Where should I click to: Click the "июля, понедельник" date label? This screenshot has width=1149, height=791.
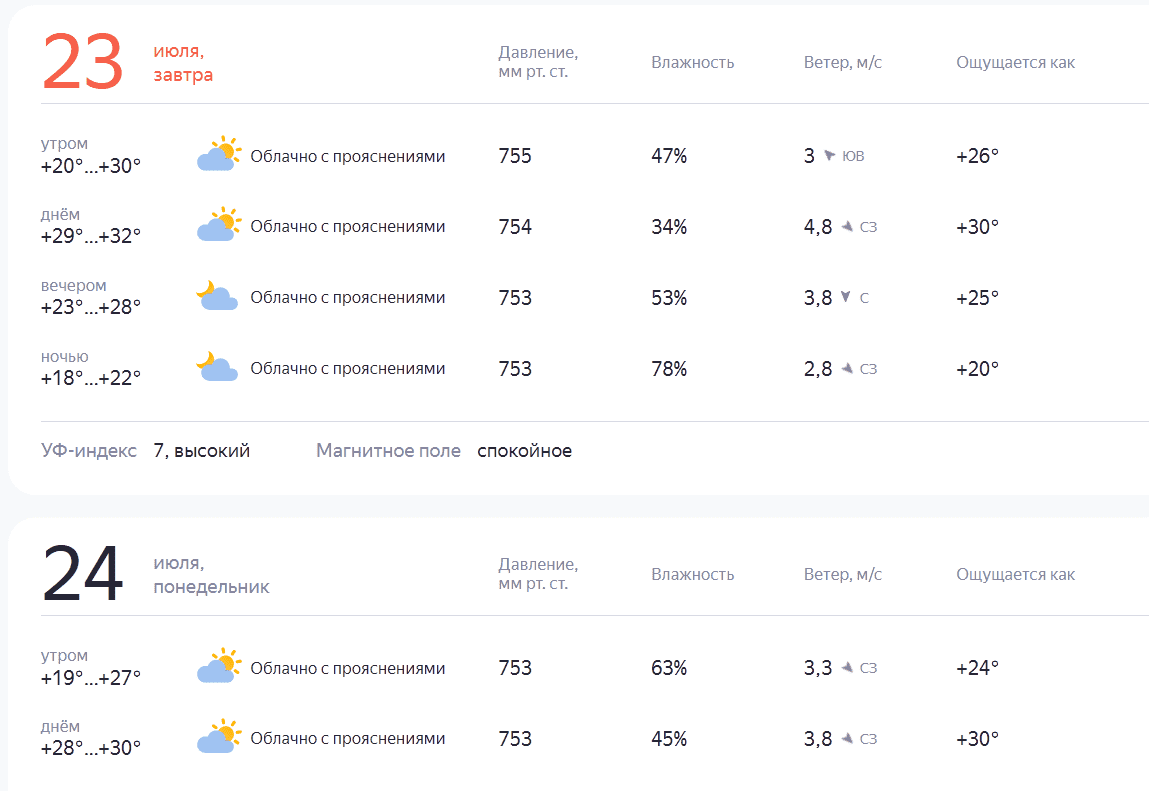click(x=211, y=575)
